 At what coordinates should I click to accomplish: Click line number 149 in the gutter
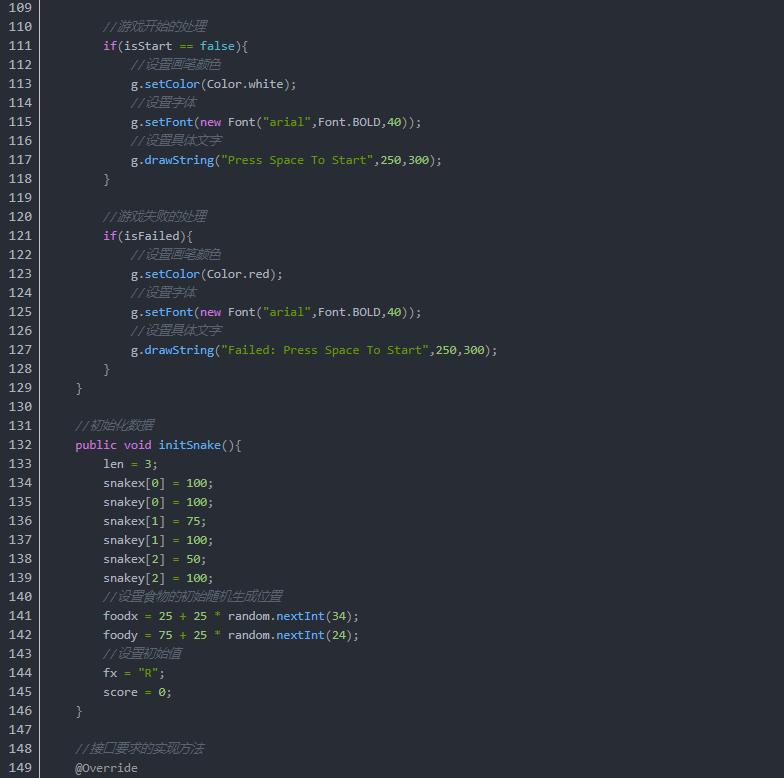point(20,768)
